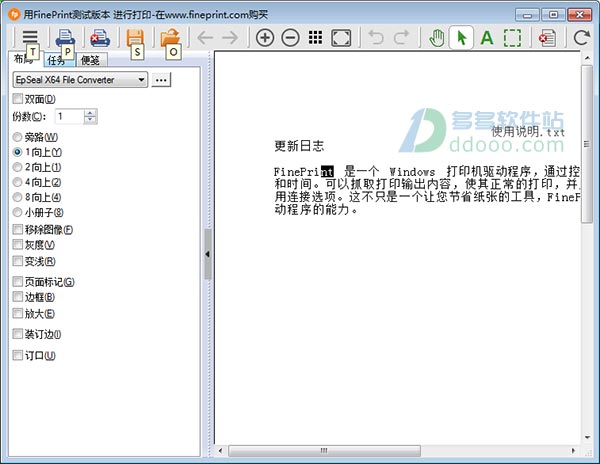Select the hand pan tool
Viewport: 600px width, 464px height.
pyautogui.click(x=436, y=37)
